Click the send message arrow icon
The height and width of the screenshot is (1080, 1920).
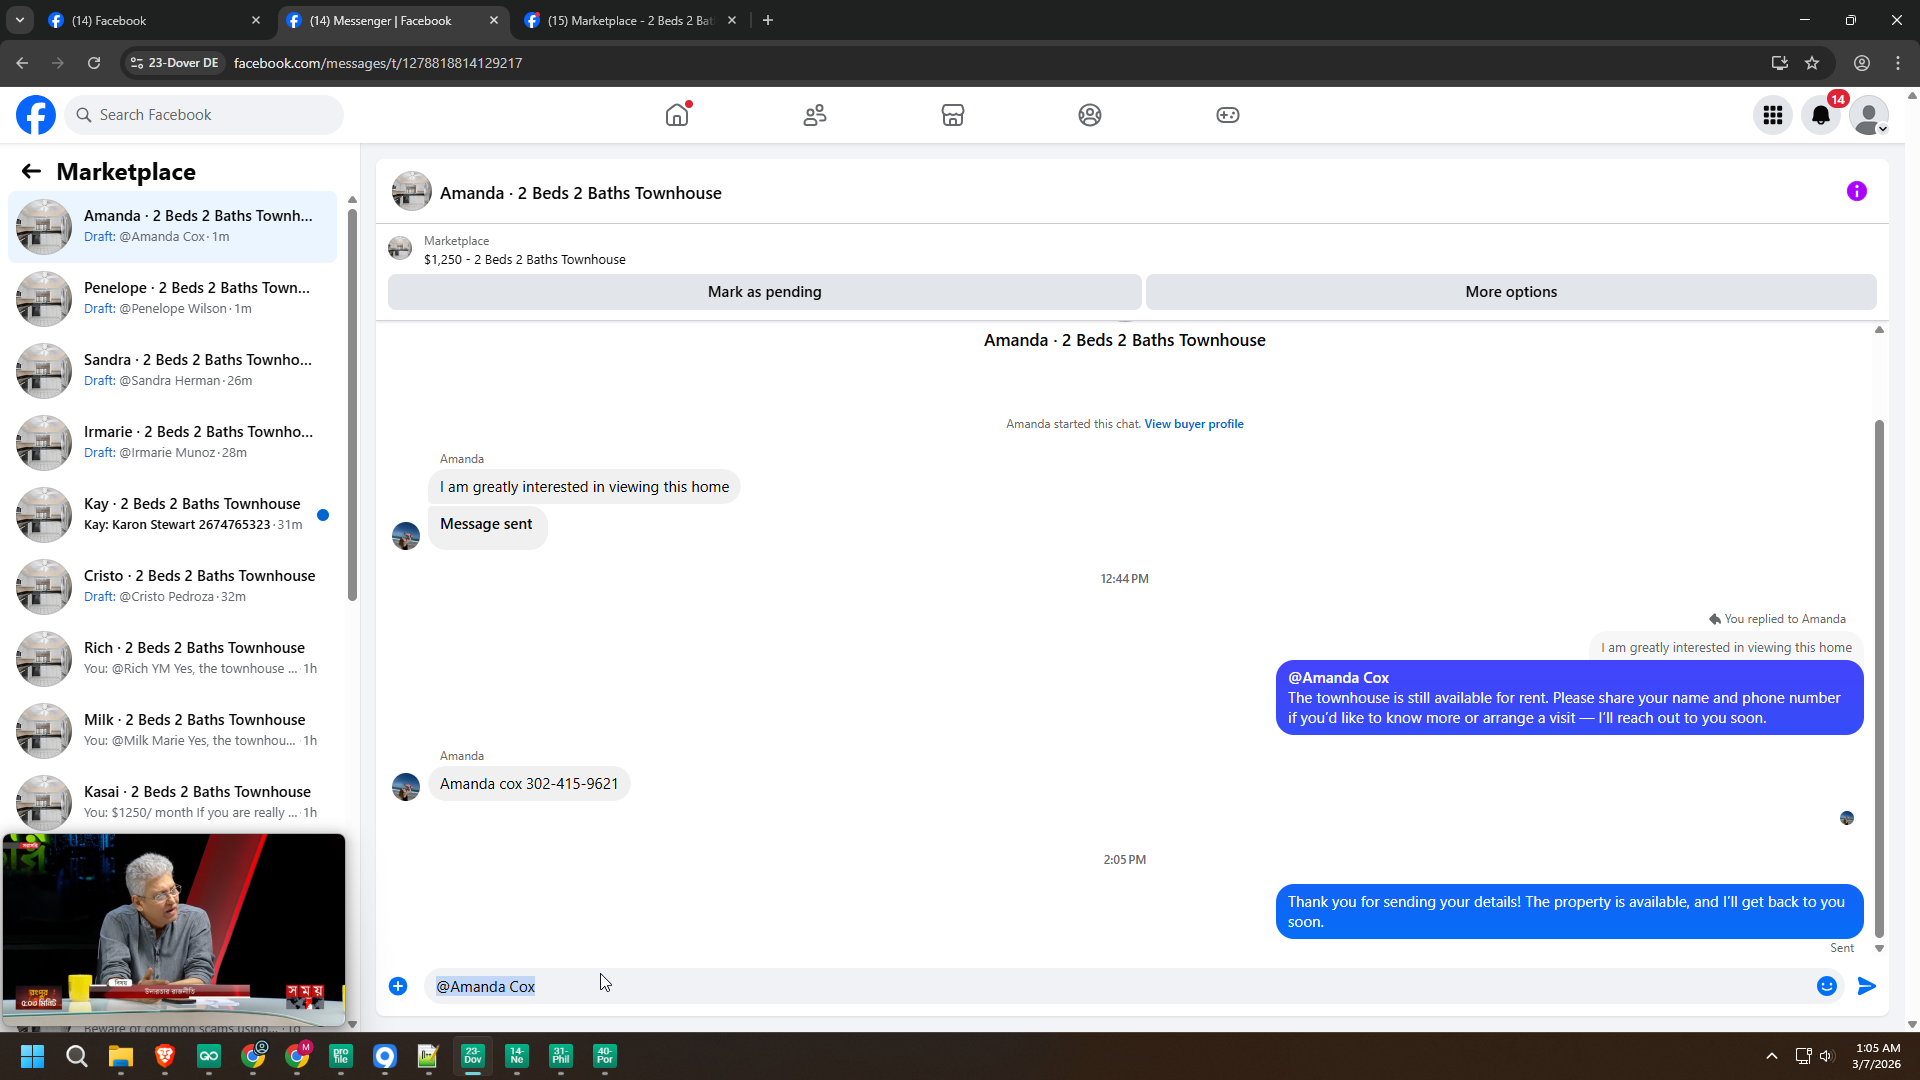(1866, 986)
